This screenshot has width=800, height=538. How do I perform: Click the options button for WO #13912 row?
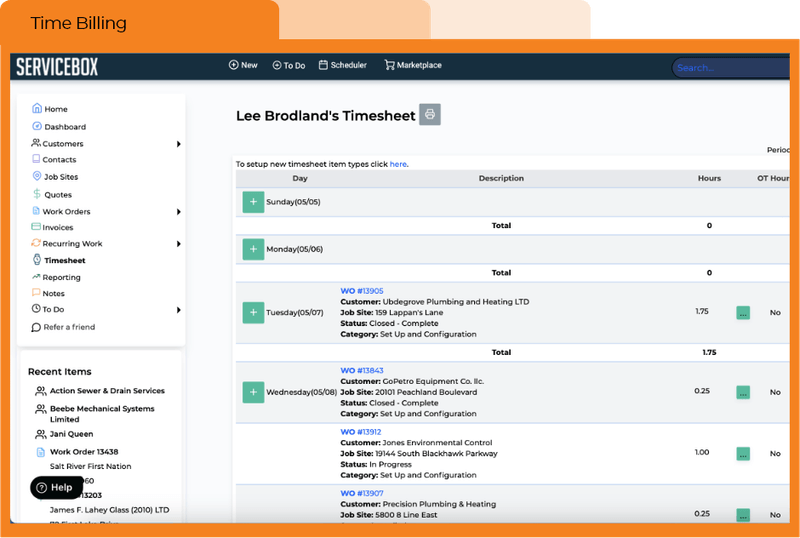(743, 454)
